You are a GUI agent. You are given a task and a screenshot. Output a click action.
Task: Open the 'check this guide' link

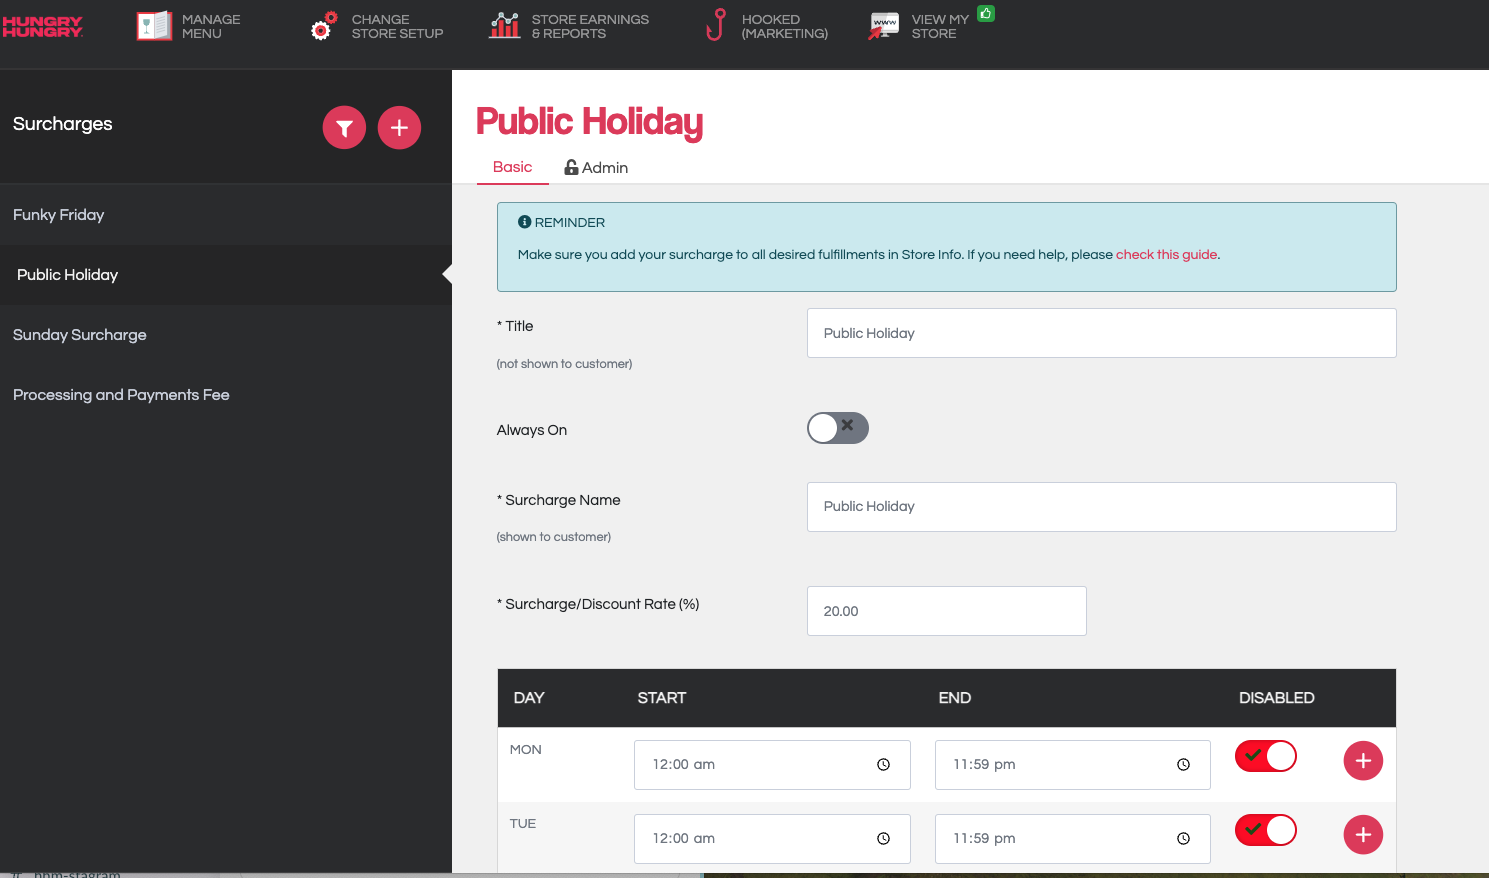point(1166,255)
